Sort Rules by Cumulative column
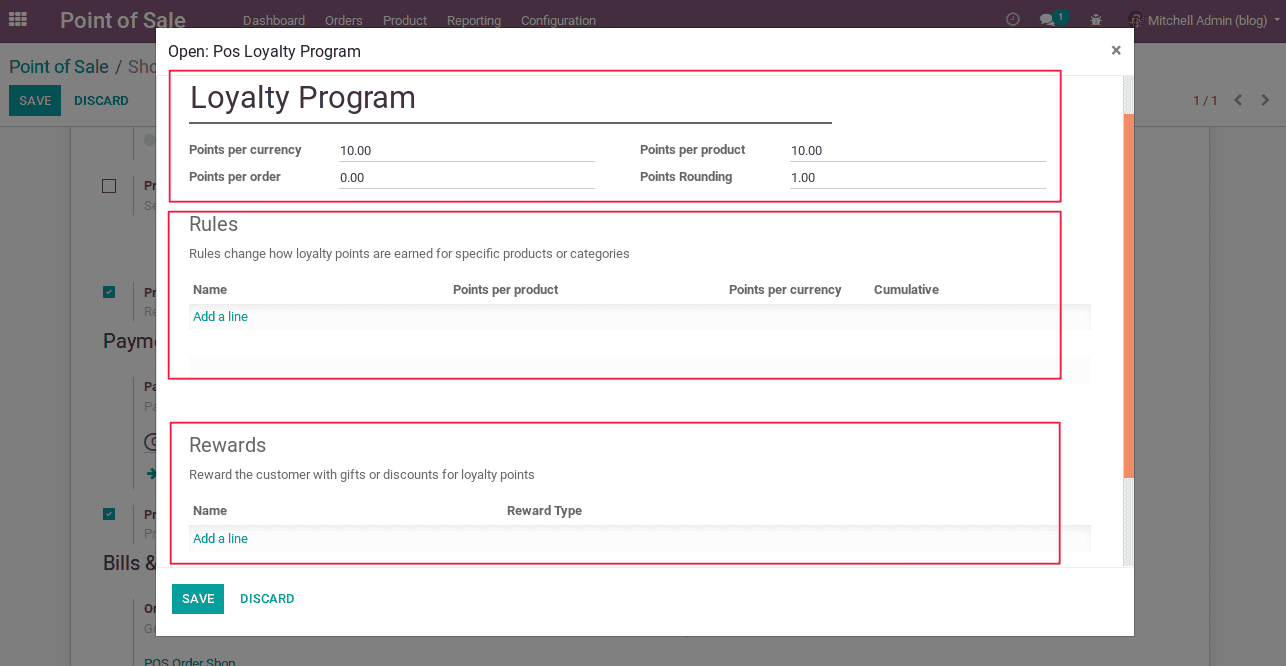 click(906, 290)
